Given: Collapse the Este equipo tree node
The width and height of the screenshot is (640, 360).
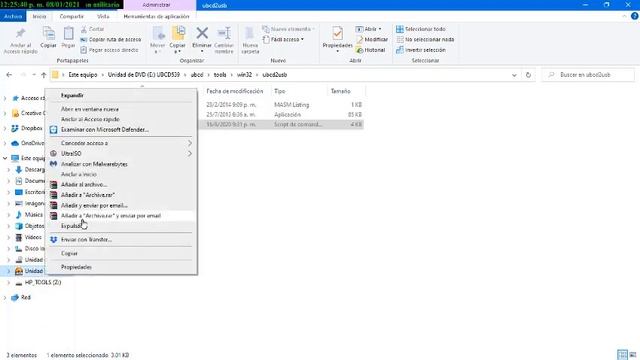Looking at the screenshot, I should [5, 158].
